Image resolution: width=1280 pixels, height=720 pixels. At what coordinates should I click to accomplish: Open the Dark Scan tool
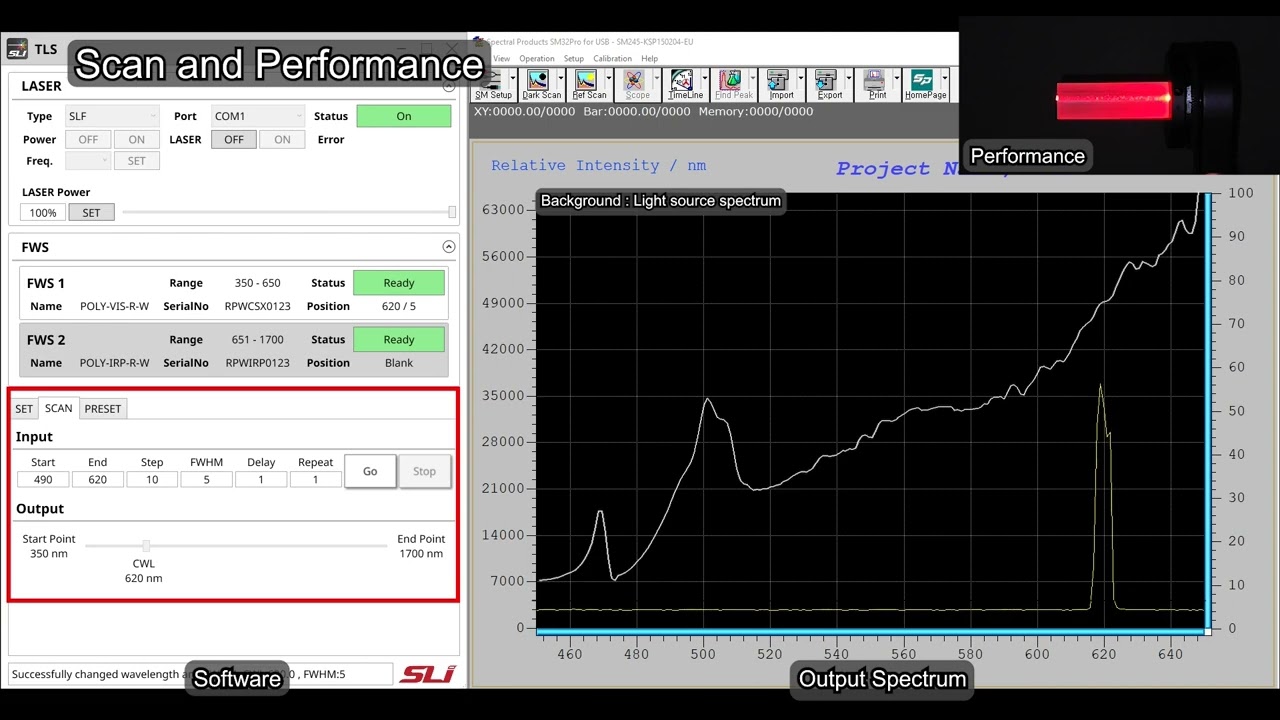click(x=541, y=84)
